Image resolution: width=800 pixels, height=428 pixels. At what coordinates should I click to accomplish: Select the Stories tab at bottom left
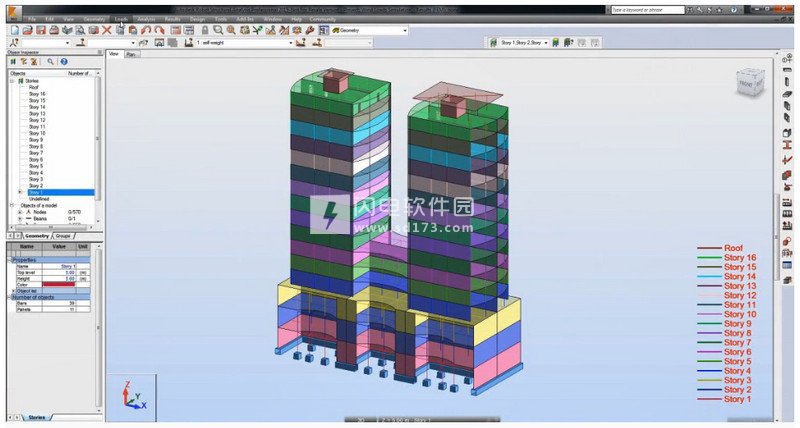click(36, 417)
